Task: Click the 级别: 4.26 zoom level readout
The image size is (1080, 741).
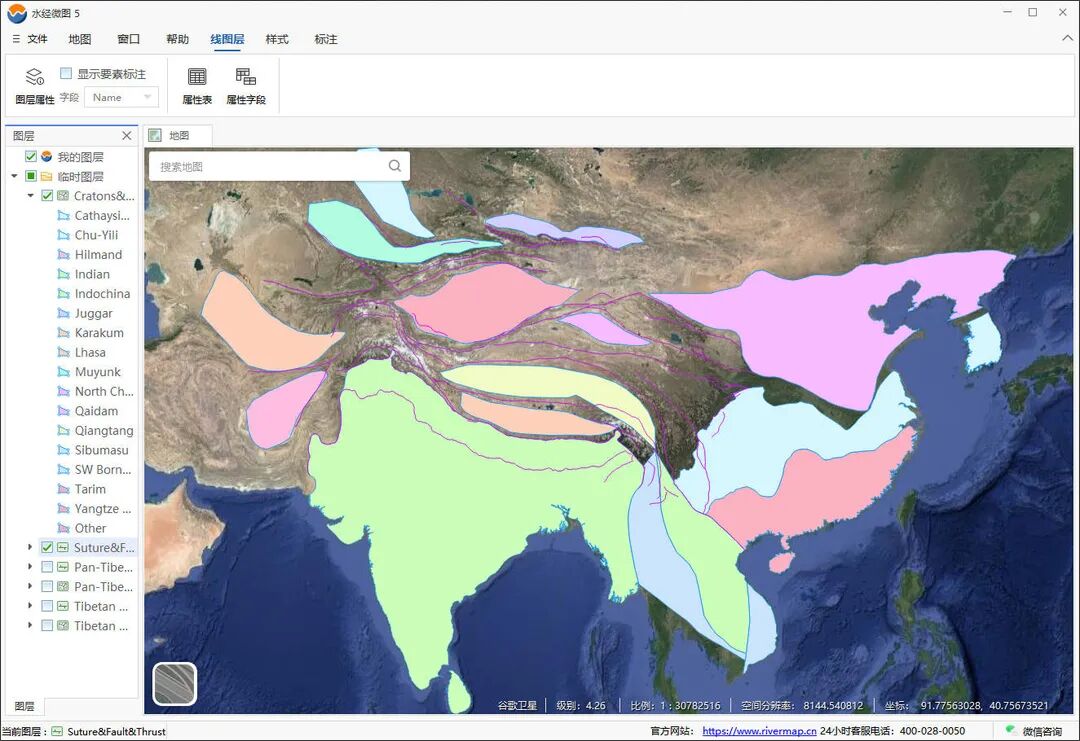Action: 581,705
